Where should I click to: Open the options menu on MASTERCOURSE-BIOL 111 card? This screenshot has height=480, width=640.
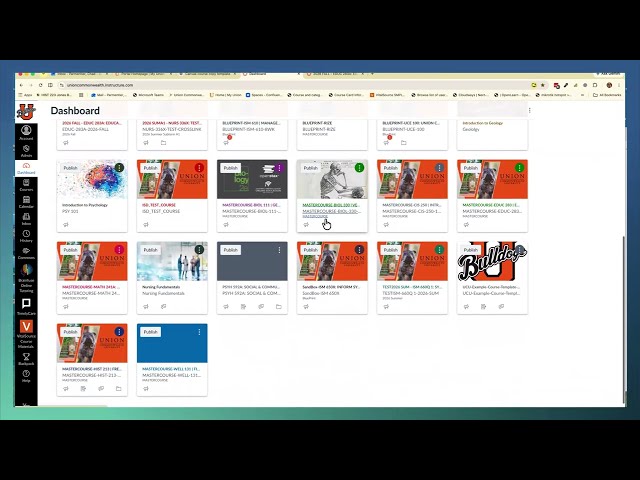point(279,168)
